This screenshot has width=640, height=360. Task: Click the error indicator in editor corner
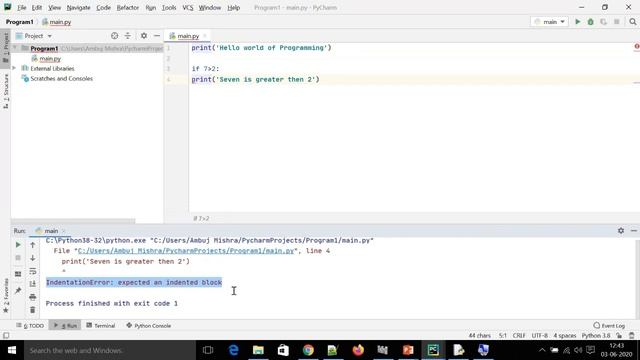click(x=637, y=47)
